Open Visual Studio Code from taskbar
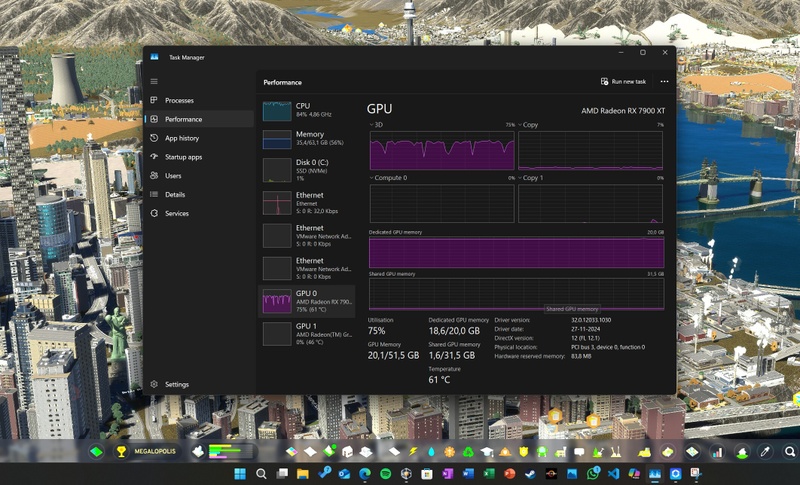Screen dimensions: 800x485 [613, 474]
